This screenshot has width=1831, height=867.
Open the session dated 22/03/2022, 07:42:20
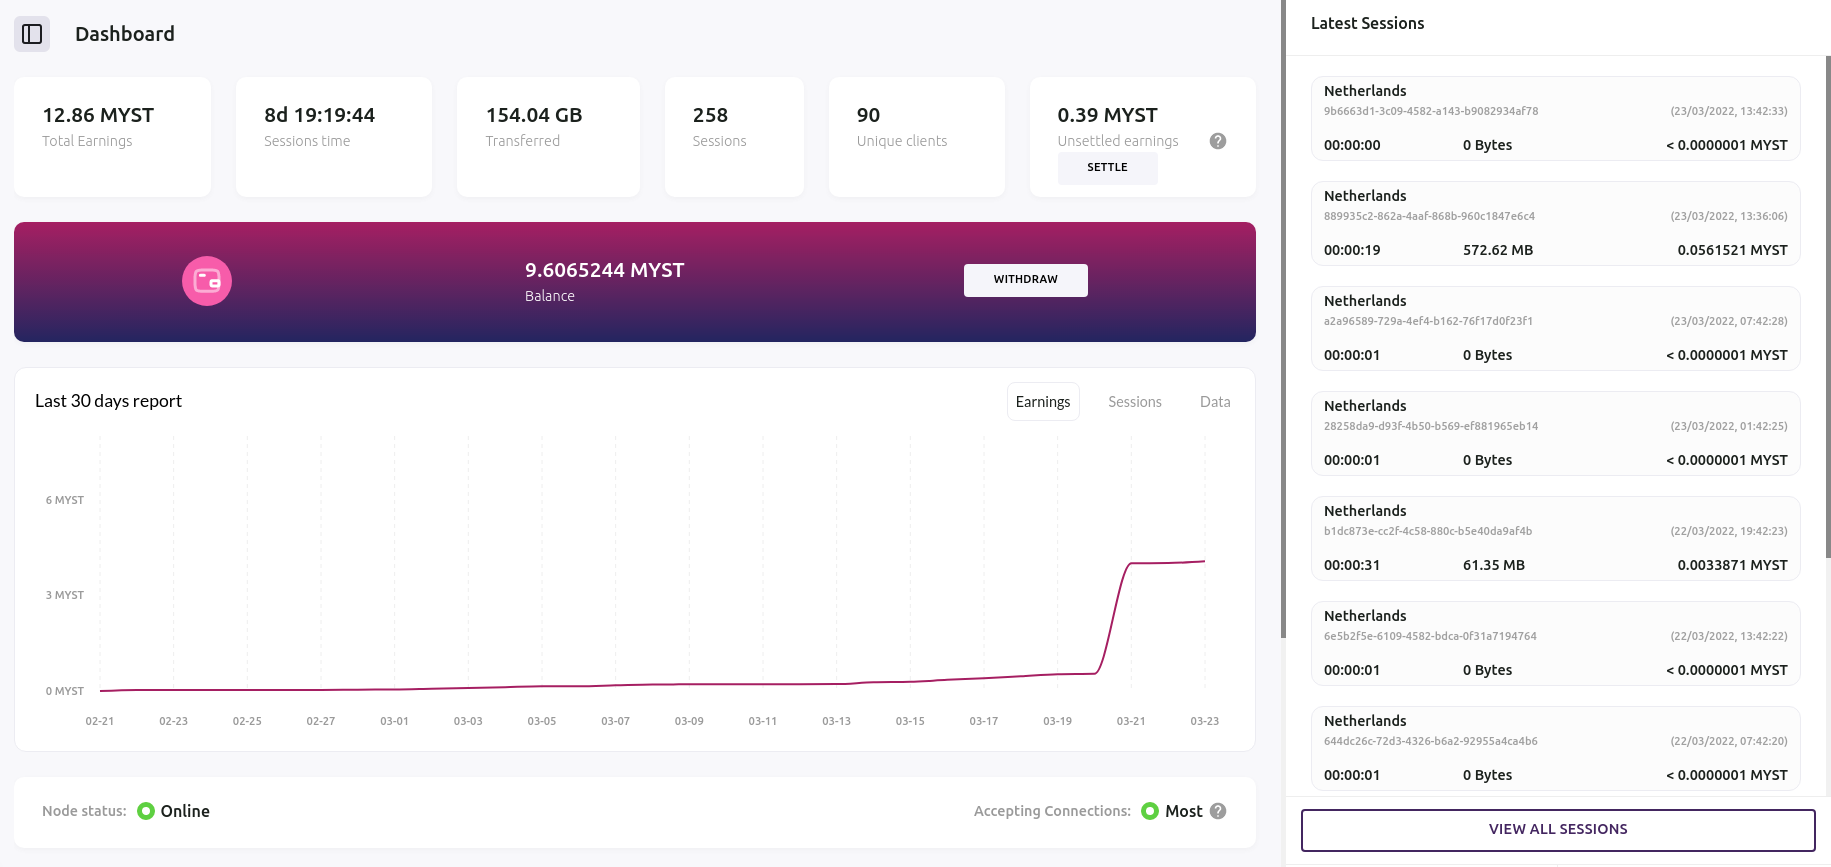(x=1556, y=748)
